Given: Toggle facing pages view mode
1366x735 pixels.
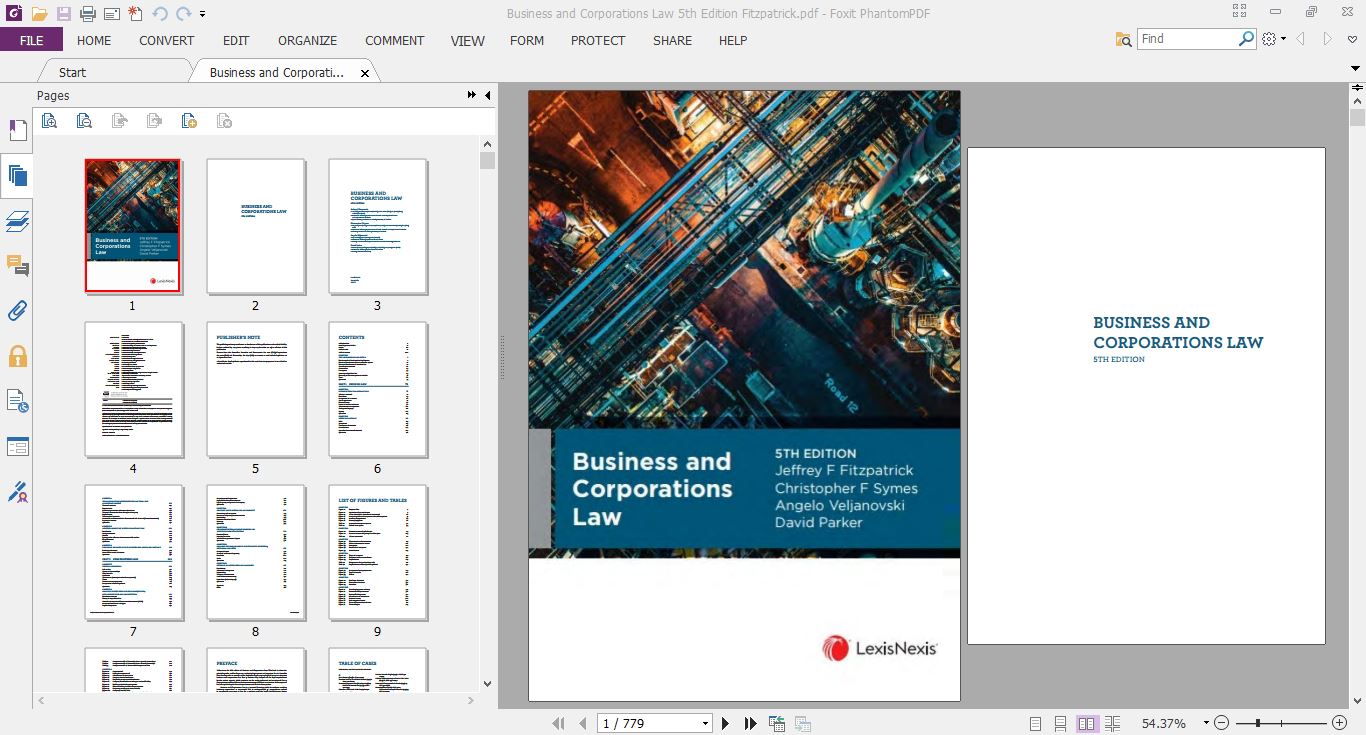Looking at the screenshot, I should (x=1087, y=723).
